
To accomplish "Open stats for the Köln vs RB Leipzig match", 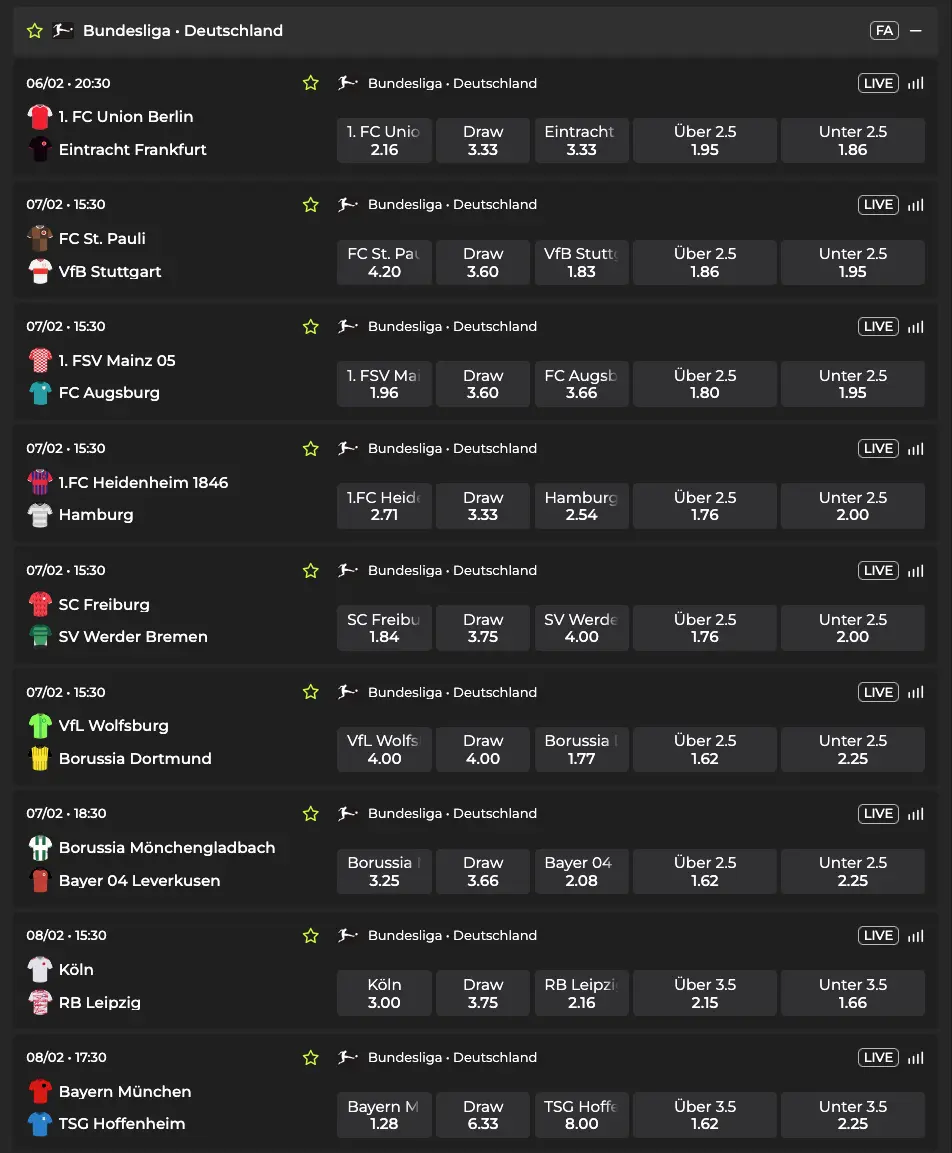I will coord(916,935).
